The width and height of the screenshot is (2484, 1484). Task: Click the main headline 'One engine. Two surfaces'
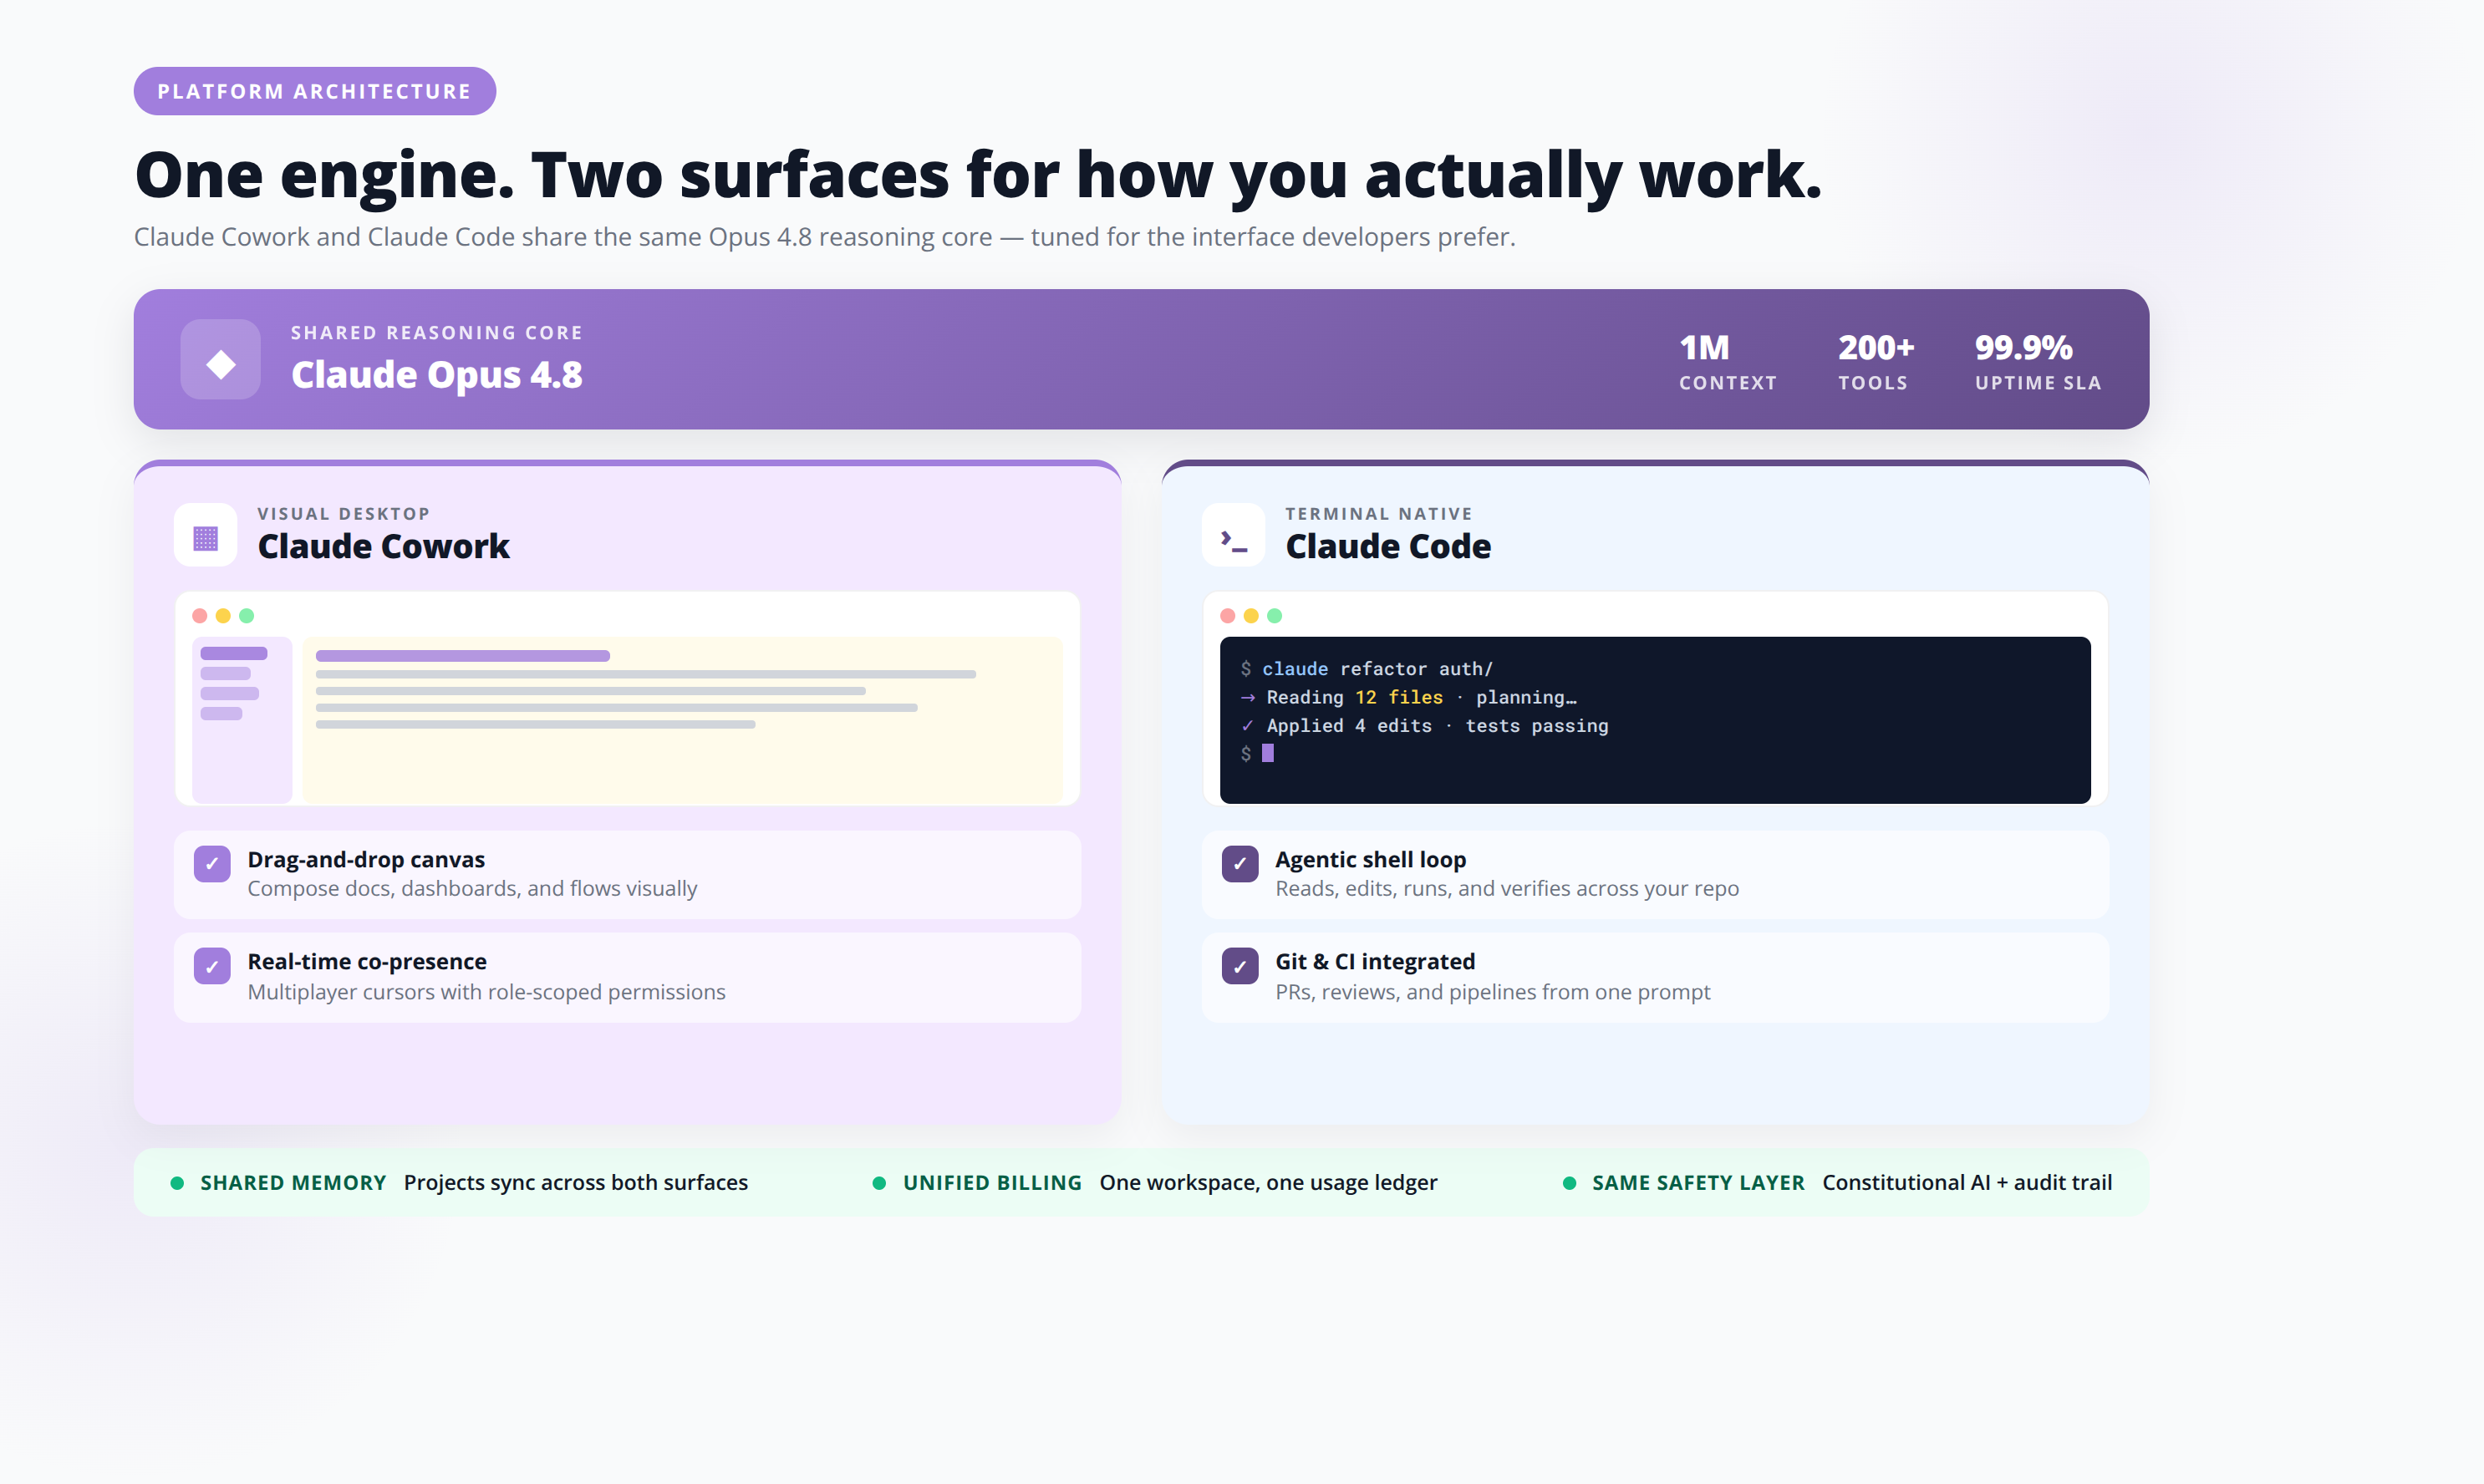pyautogui.click(x=978, y=176)
